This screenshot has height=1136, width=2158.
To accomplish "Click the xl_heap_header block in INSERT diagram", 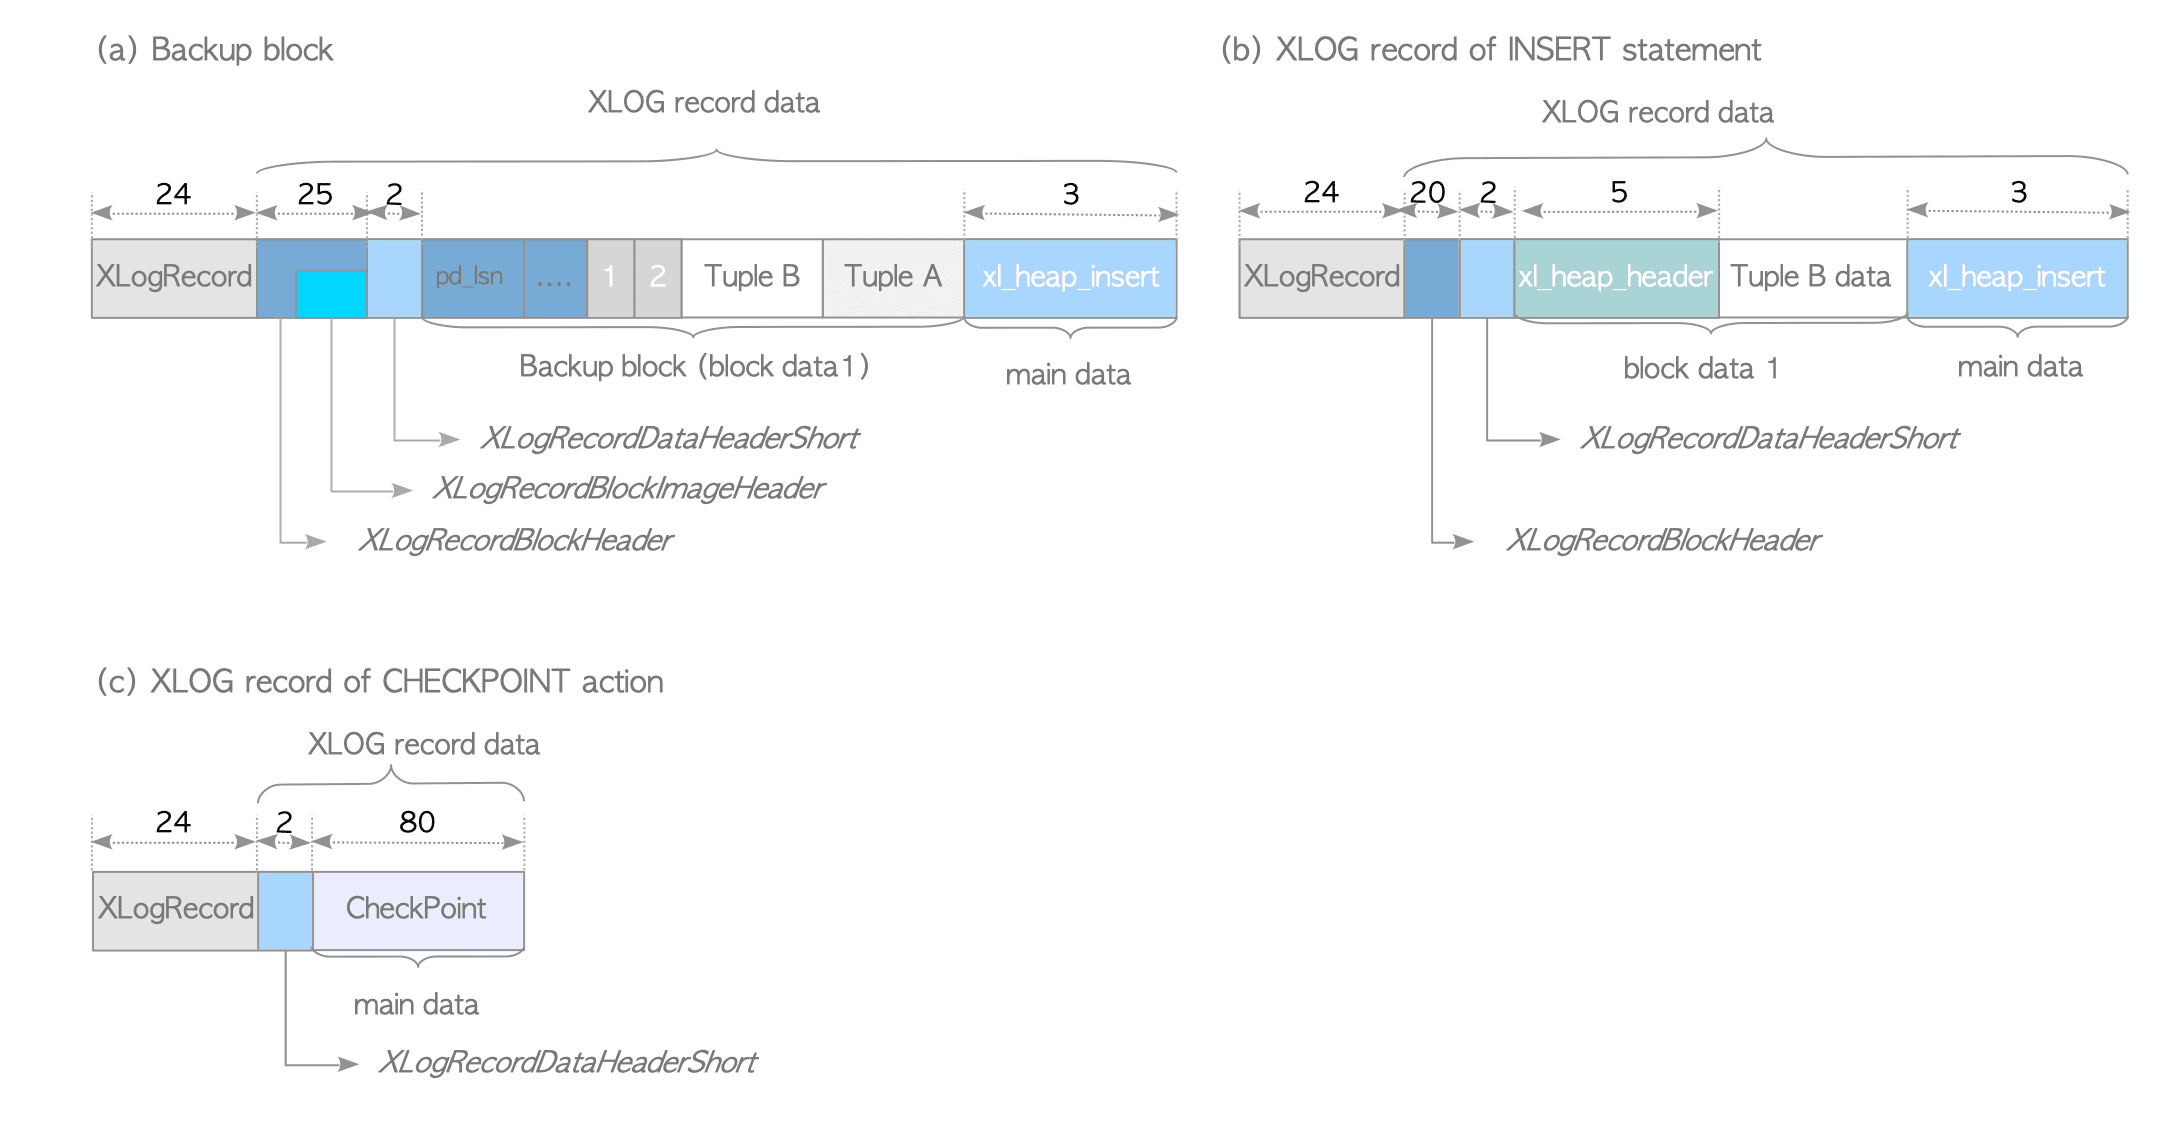I will click(x=1615, y=278).
